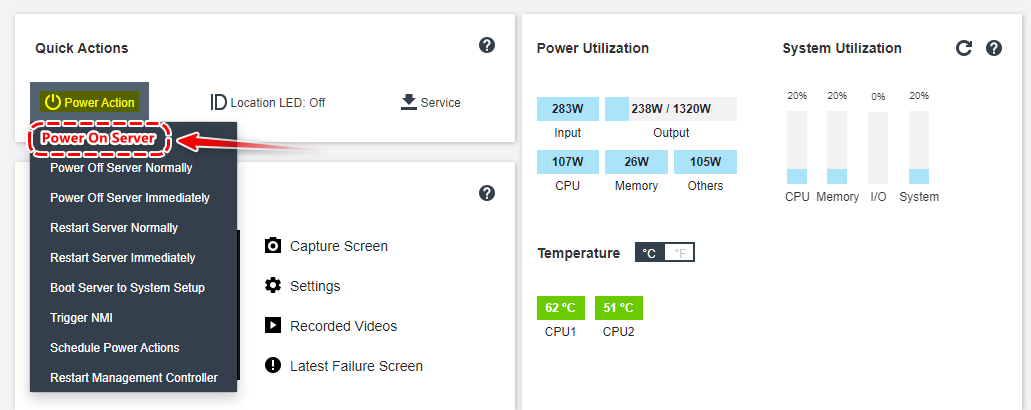Screen dimensions: 1031x410
Task: Click the Location LED ID icon
Action: click(x=218, y=102)
